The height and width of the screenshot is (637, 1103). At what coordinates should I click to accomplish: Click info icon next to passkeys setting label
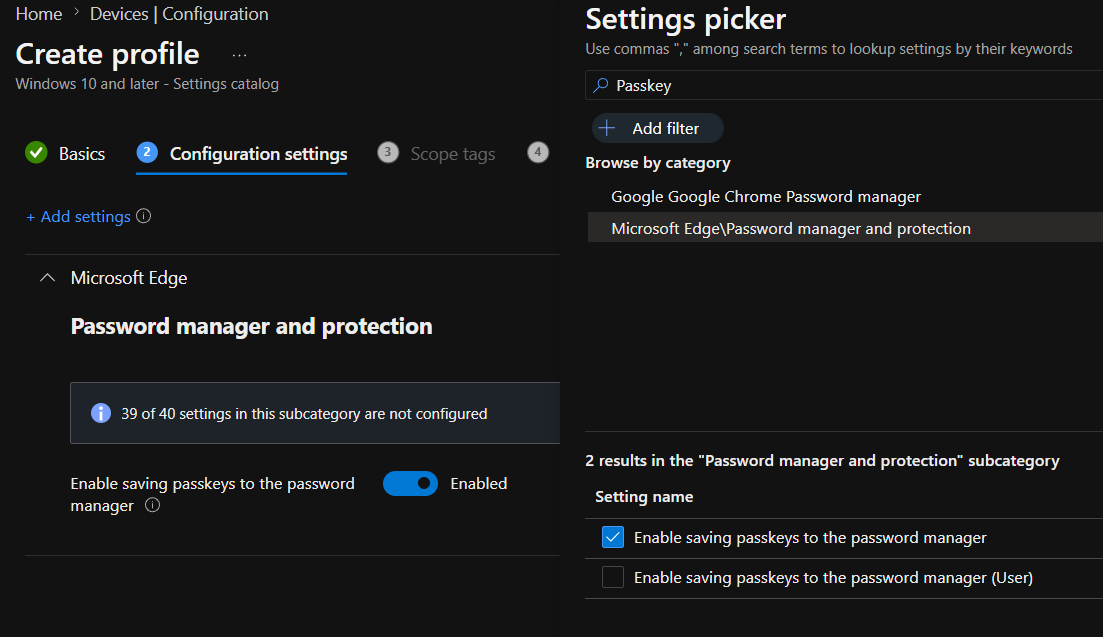152,505
